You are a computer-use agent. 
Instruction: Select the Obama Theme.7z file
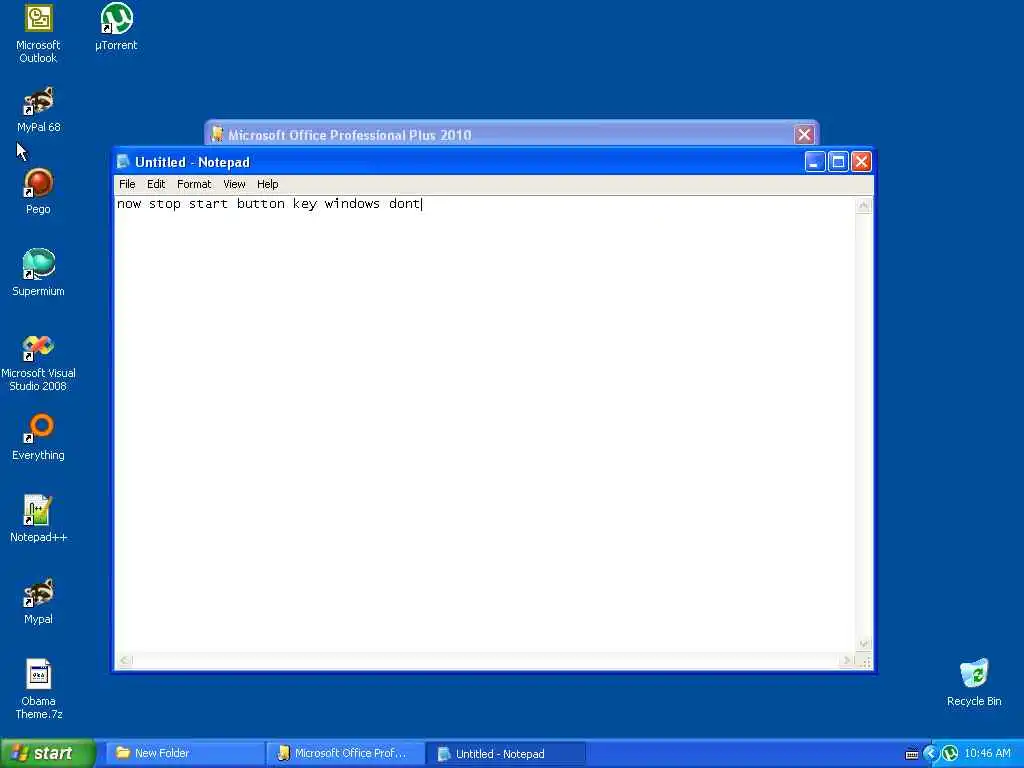tap(38, 690)
